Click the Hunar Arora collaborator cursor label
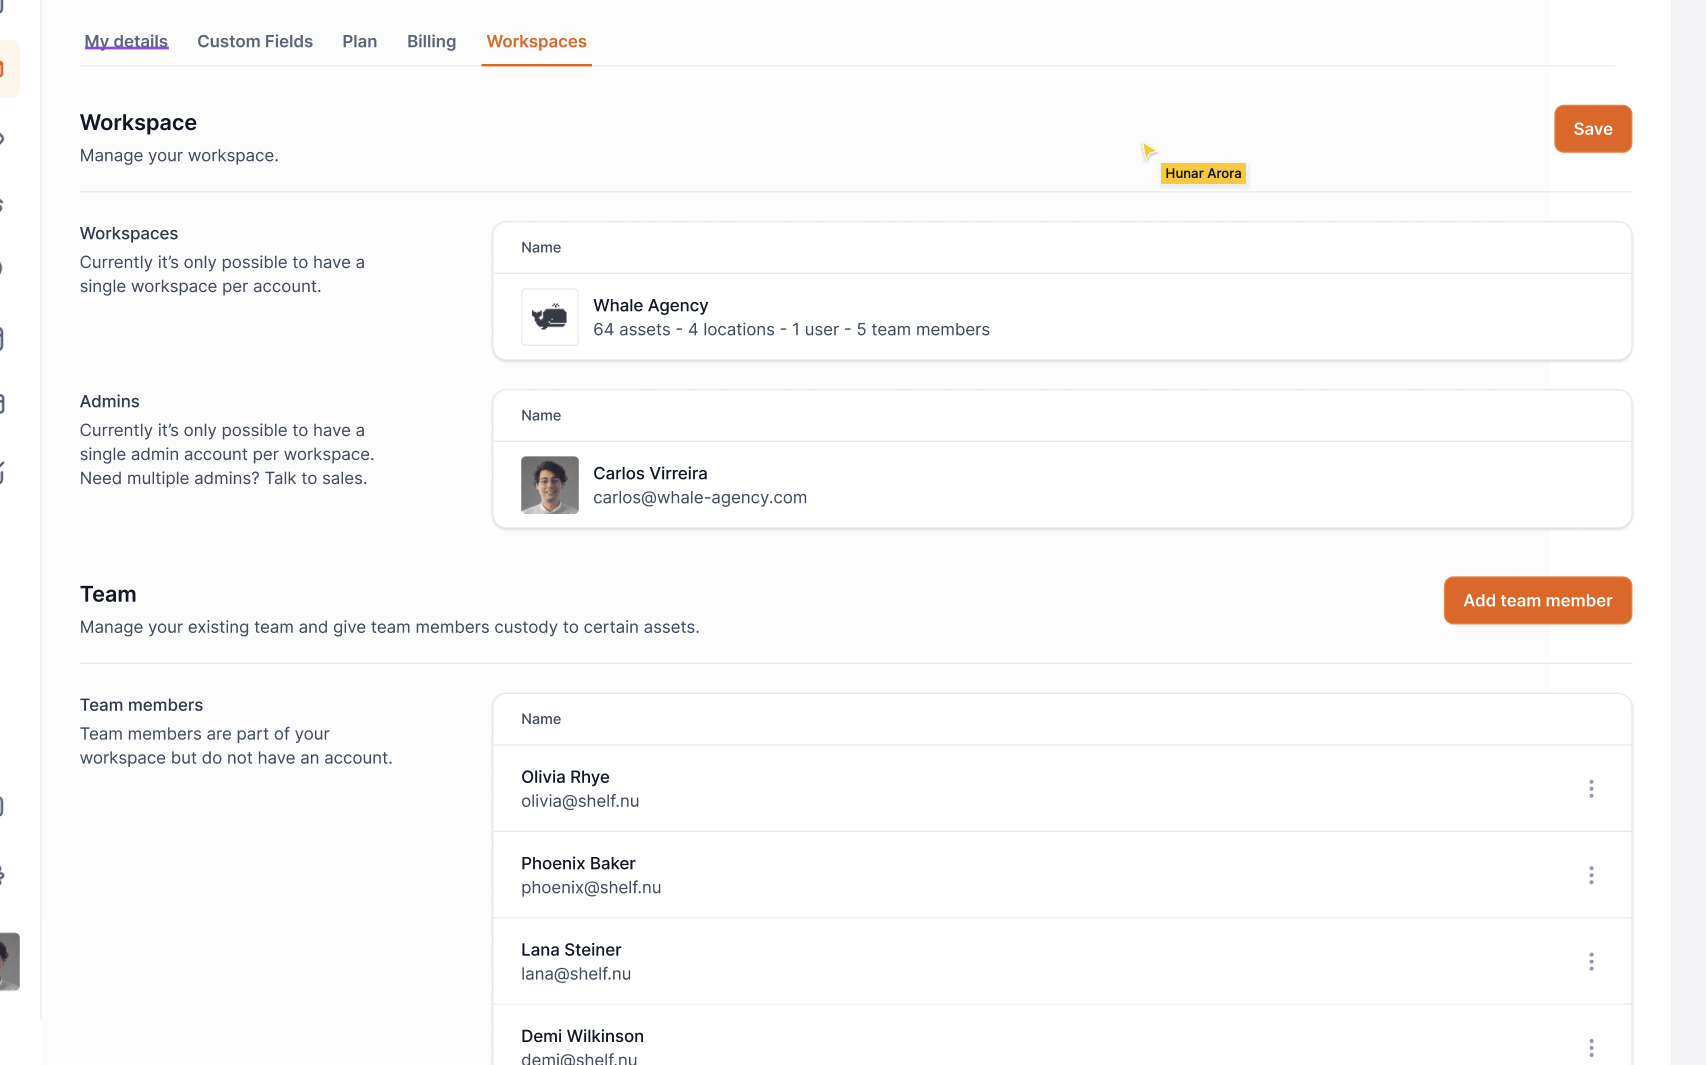The width and height of the screenshot is (1706, 1065). point(1203,173)
